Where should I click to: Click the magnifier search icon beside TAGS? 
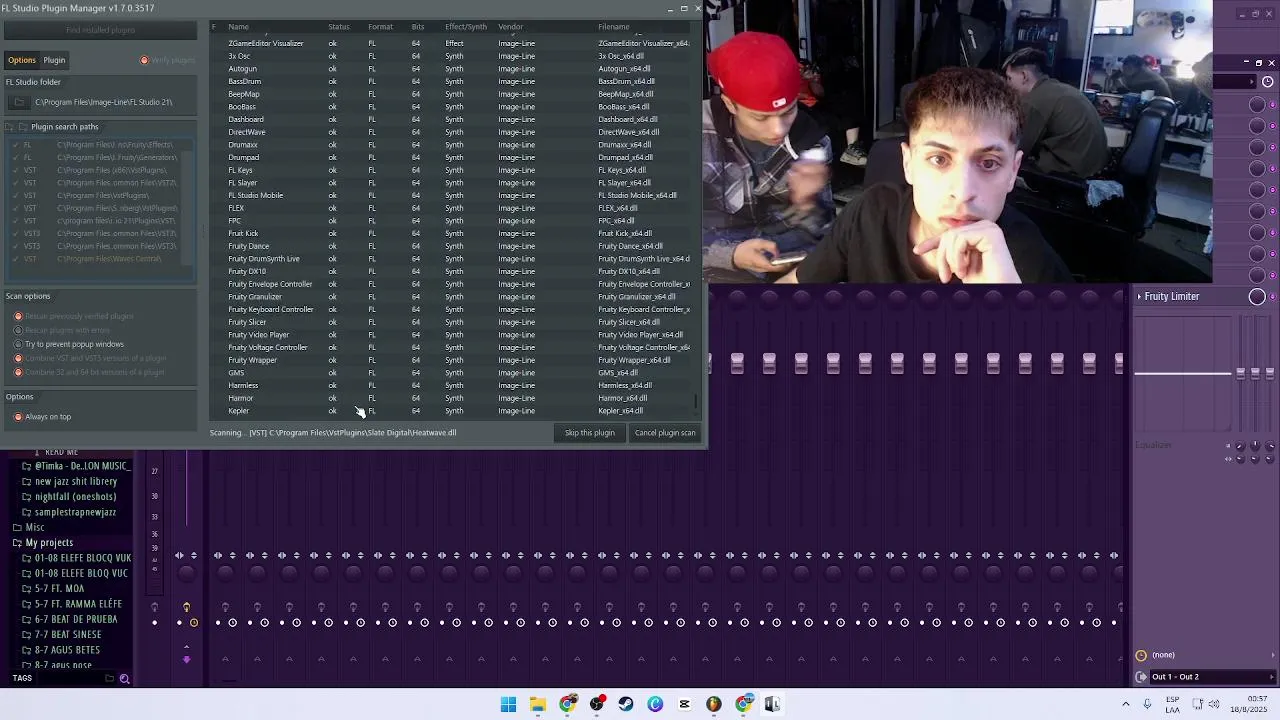124,678
